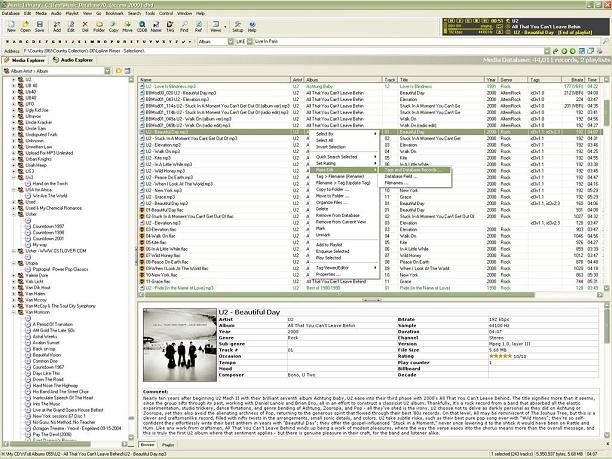Click the Name toolbar icon
This screenshot has height=459, width=612.
(x=156, y=25)
